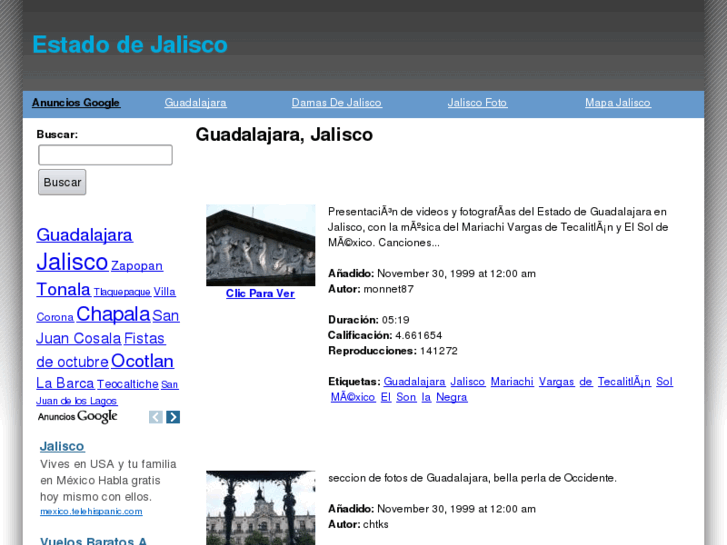Click the Mariachi etiqueta link
The height and width of the screenshot is (545, 727).
pyautogui.click(x=512, y=382)
